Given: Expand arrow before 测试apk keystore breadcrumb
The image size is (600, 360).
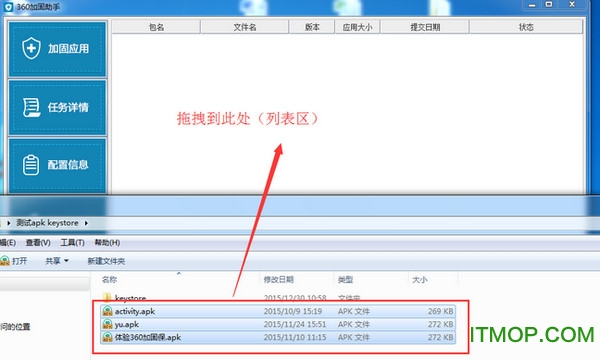Looking at the screenshot, I should tap(8, 223).
